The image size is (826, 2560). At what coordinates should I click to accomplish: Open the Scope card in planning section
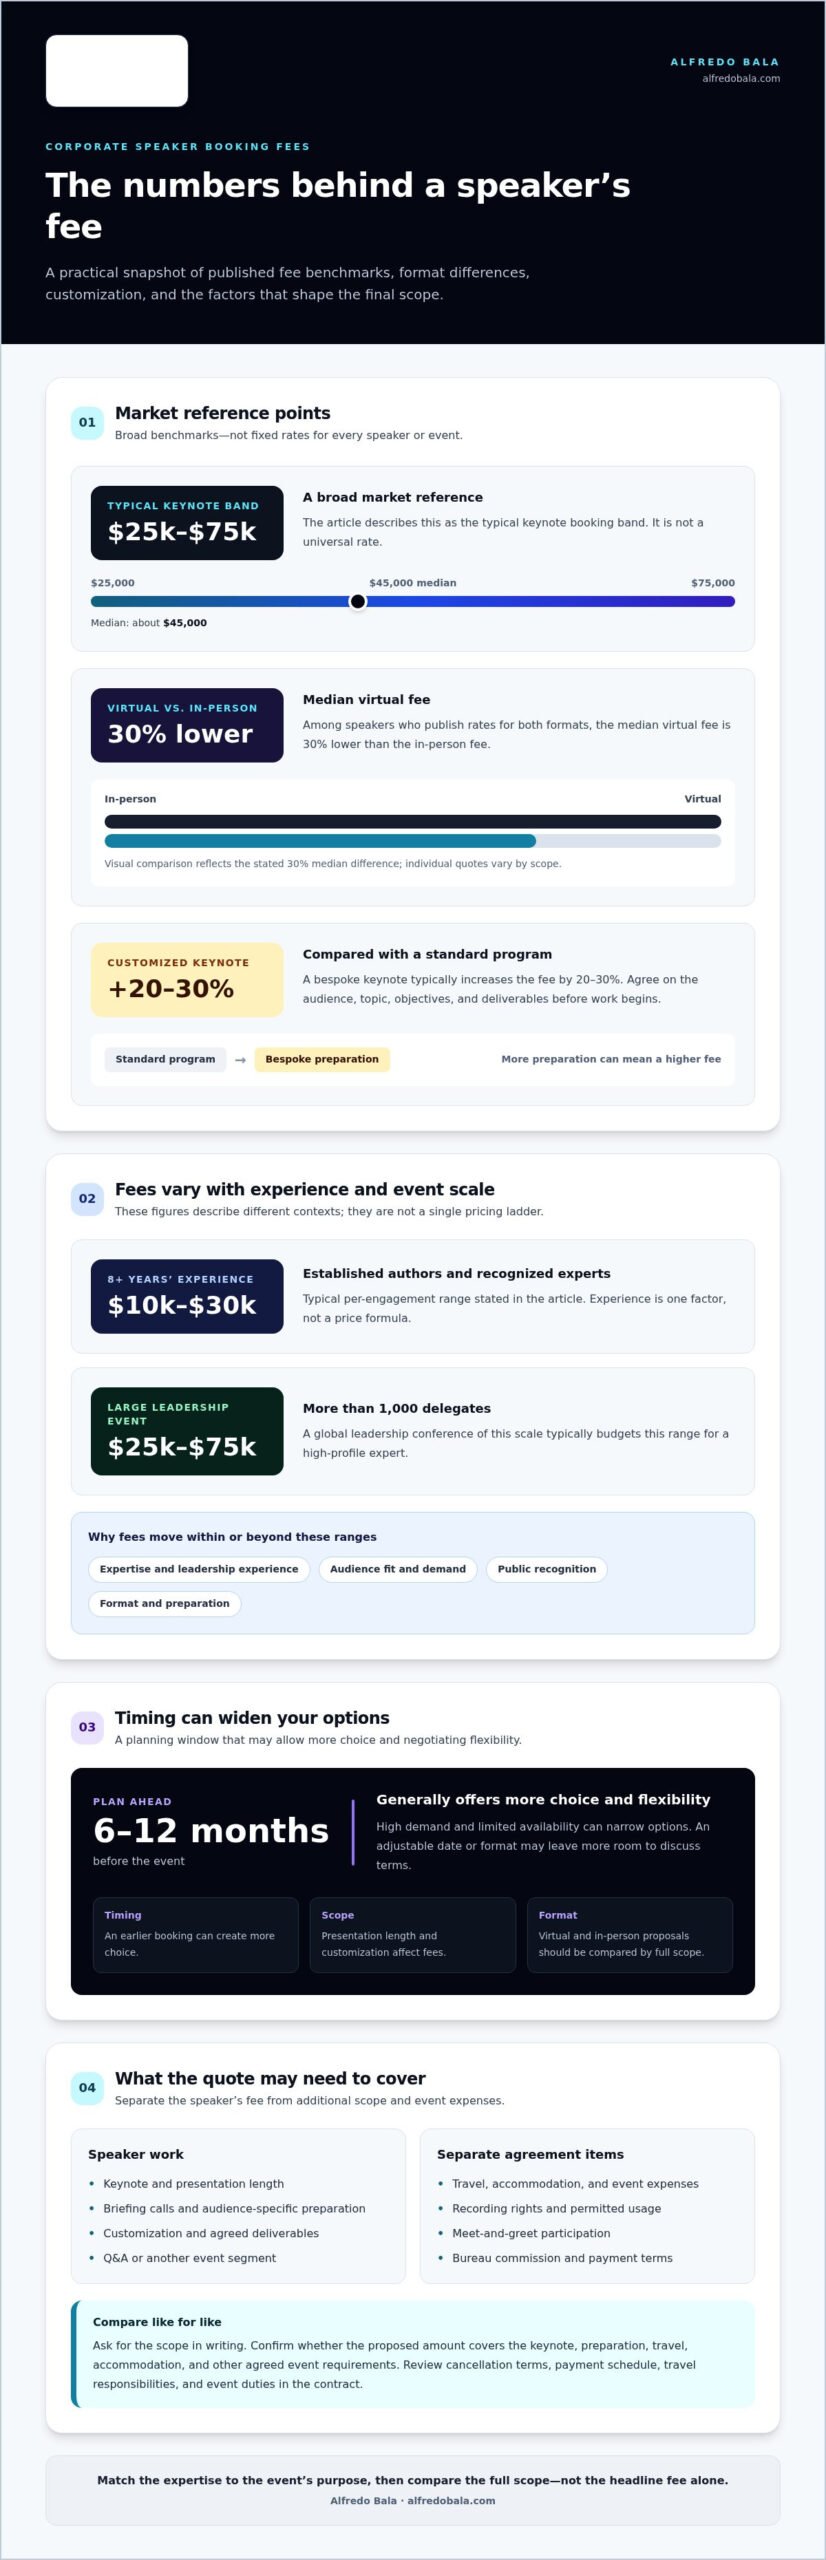[x=413, y=1934]
